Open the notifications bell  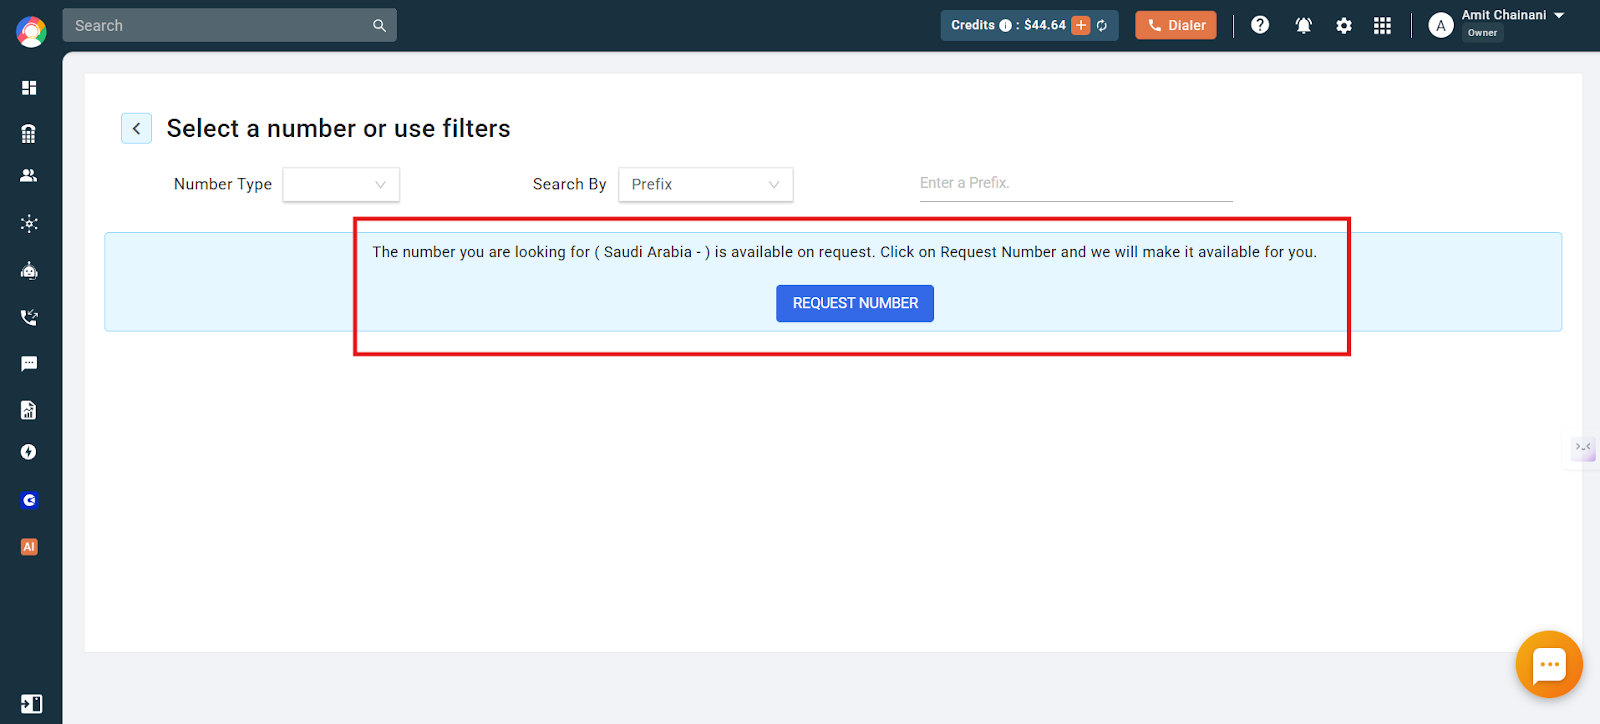pos(1303,26)
